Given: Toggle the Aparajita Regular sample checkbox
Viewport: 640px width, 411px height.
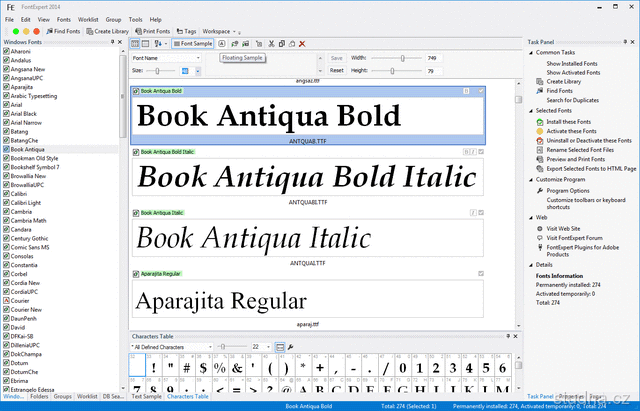Looking at the screenshot, I should (136, 273).
